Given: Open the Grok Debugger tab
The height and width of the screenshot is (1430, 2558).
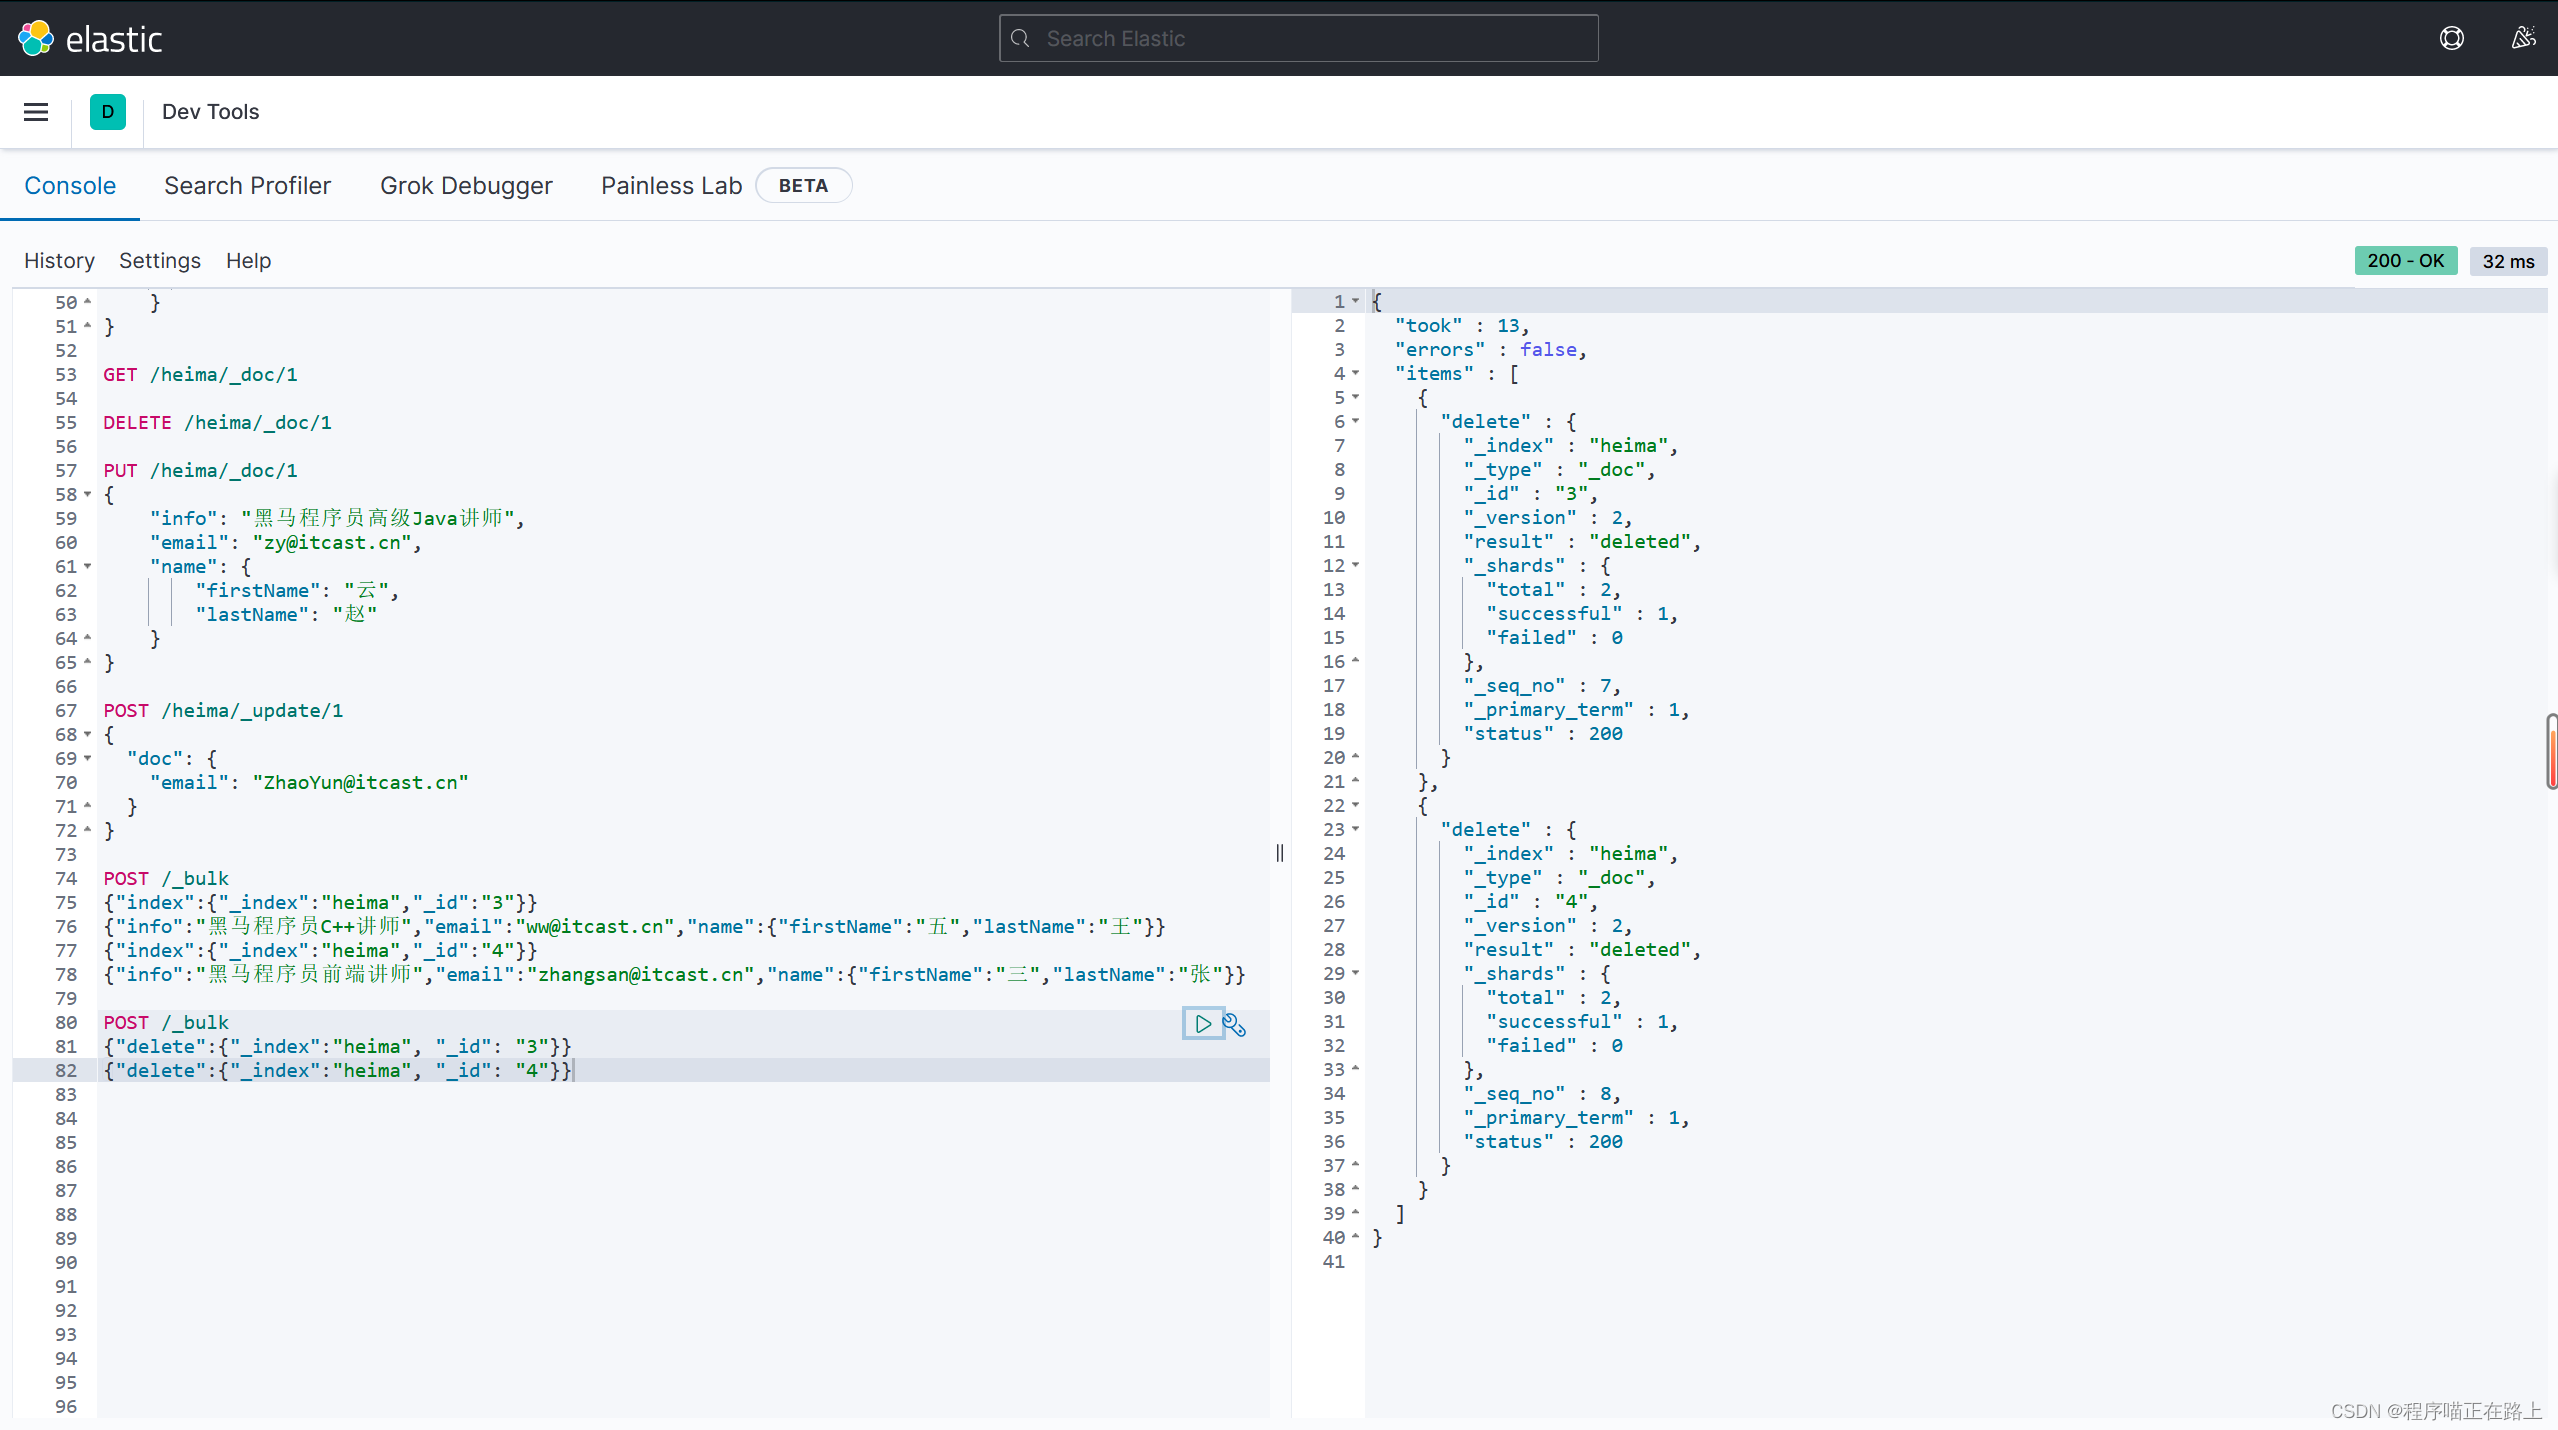Looking at the screenshot, I should 466,186.
